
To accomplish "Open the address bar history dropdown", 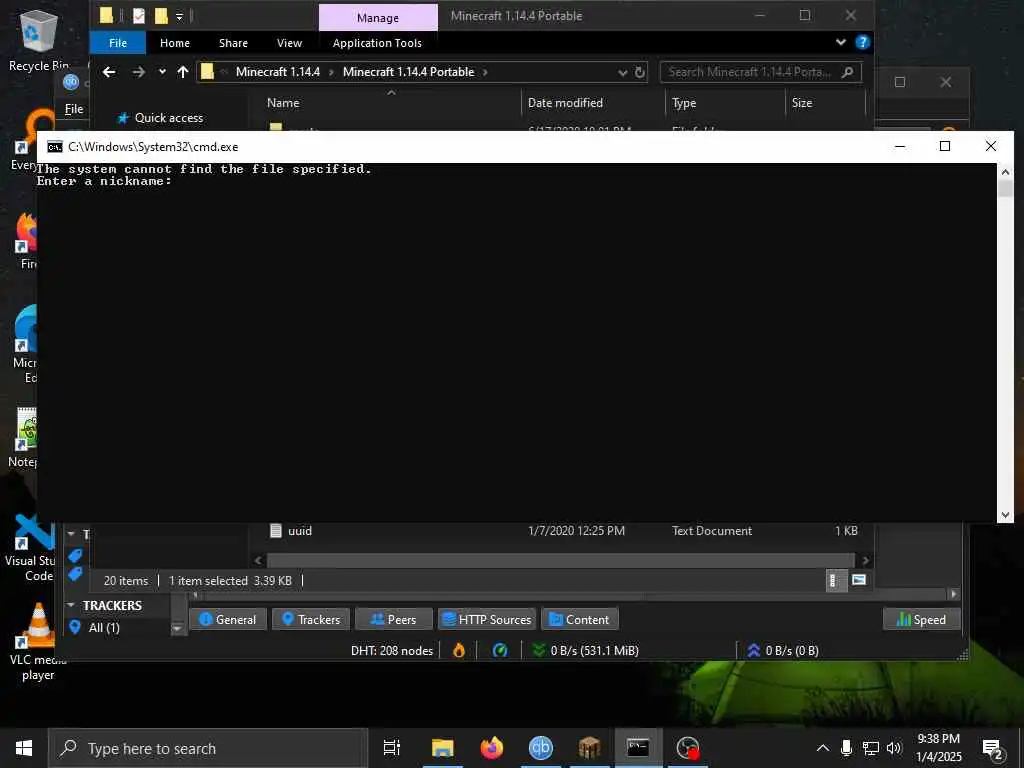I will click(622, 72).
